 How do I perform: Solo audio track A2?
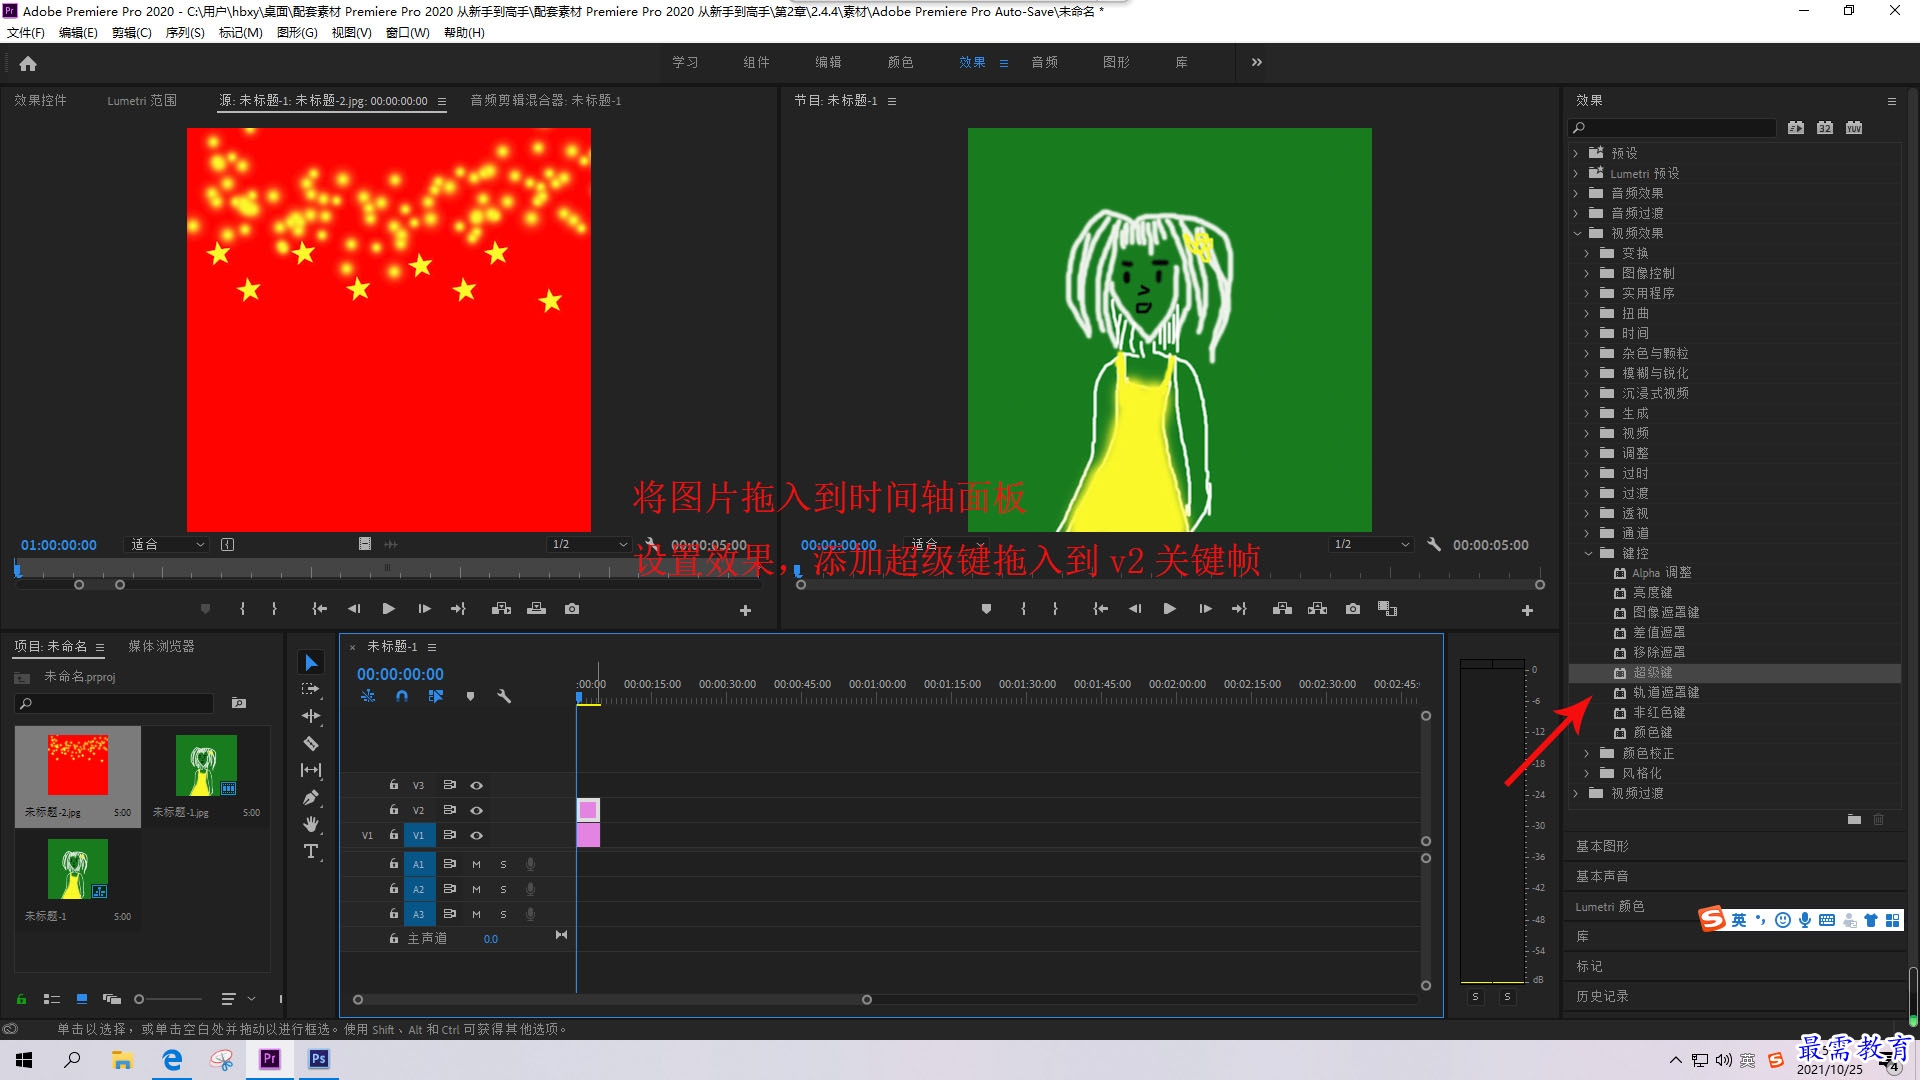(503, 889)
